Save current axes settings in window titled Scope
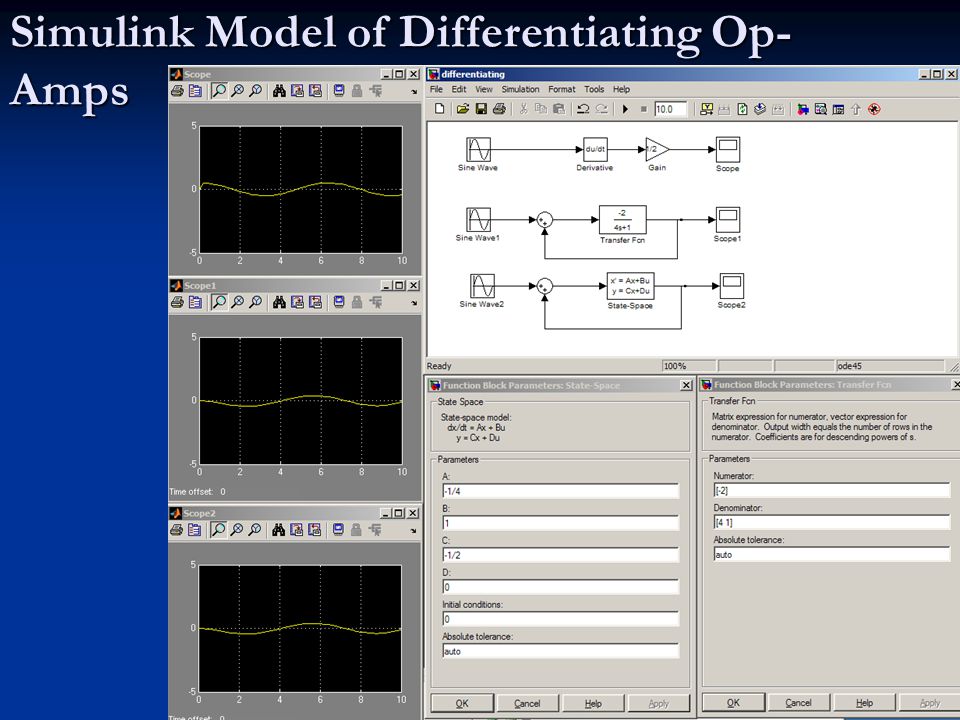Viewport: 960px width, 720px height. coord(297,91)
